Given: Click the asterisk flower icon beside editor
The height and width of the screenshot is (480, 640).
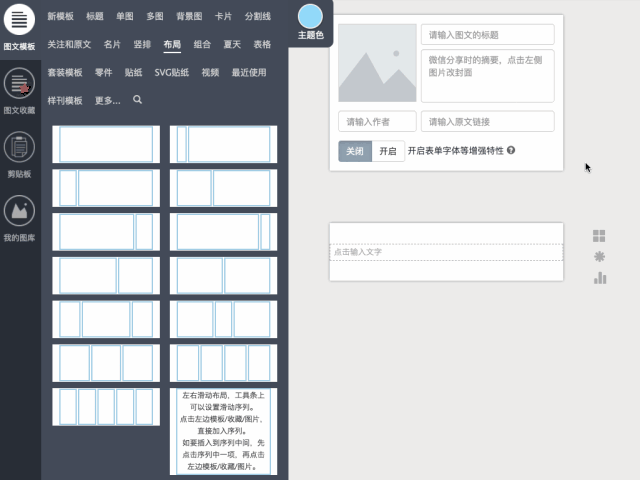Looking at the screenshot, I should 599,257.
